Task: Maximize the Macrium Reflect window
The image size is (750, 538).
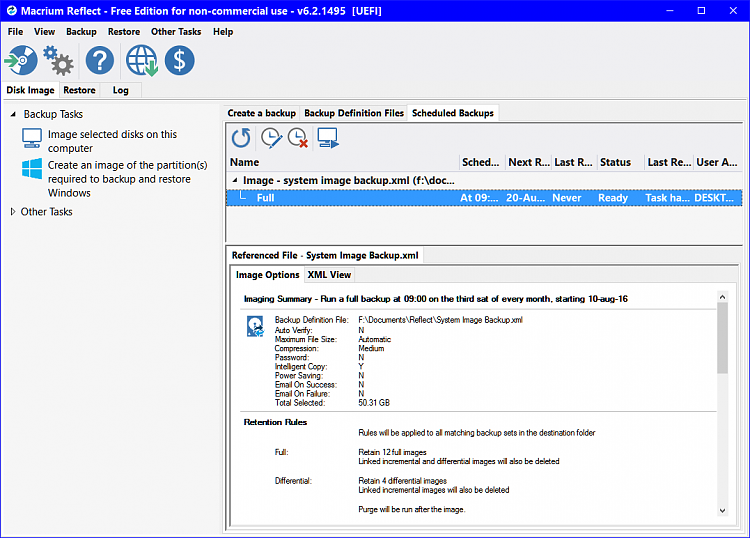Action: [x=701, y=11]
